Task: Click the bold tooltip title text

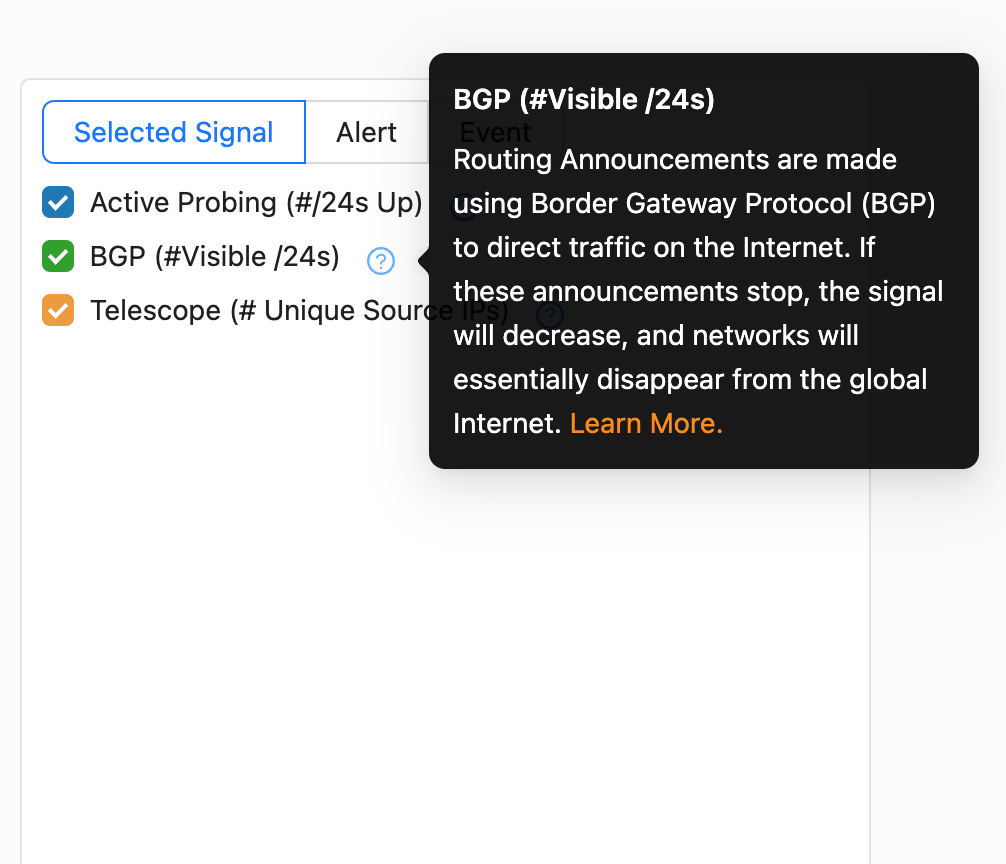Action: pos(584,100)
